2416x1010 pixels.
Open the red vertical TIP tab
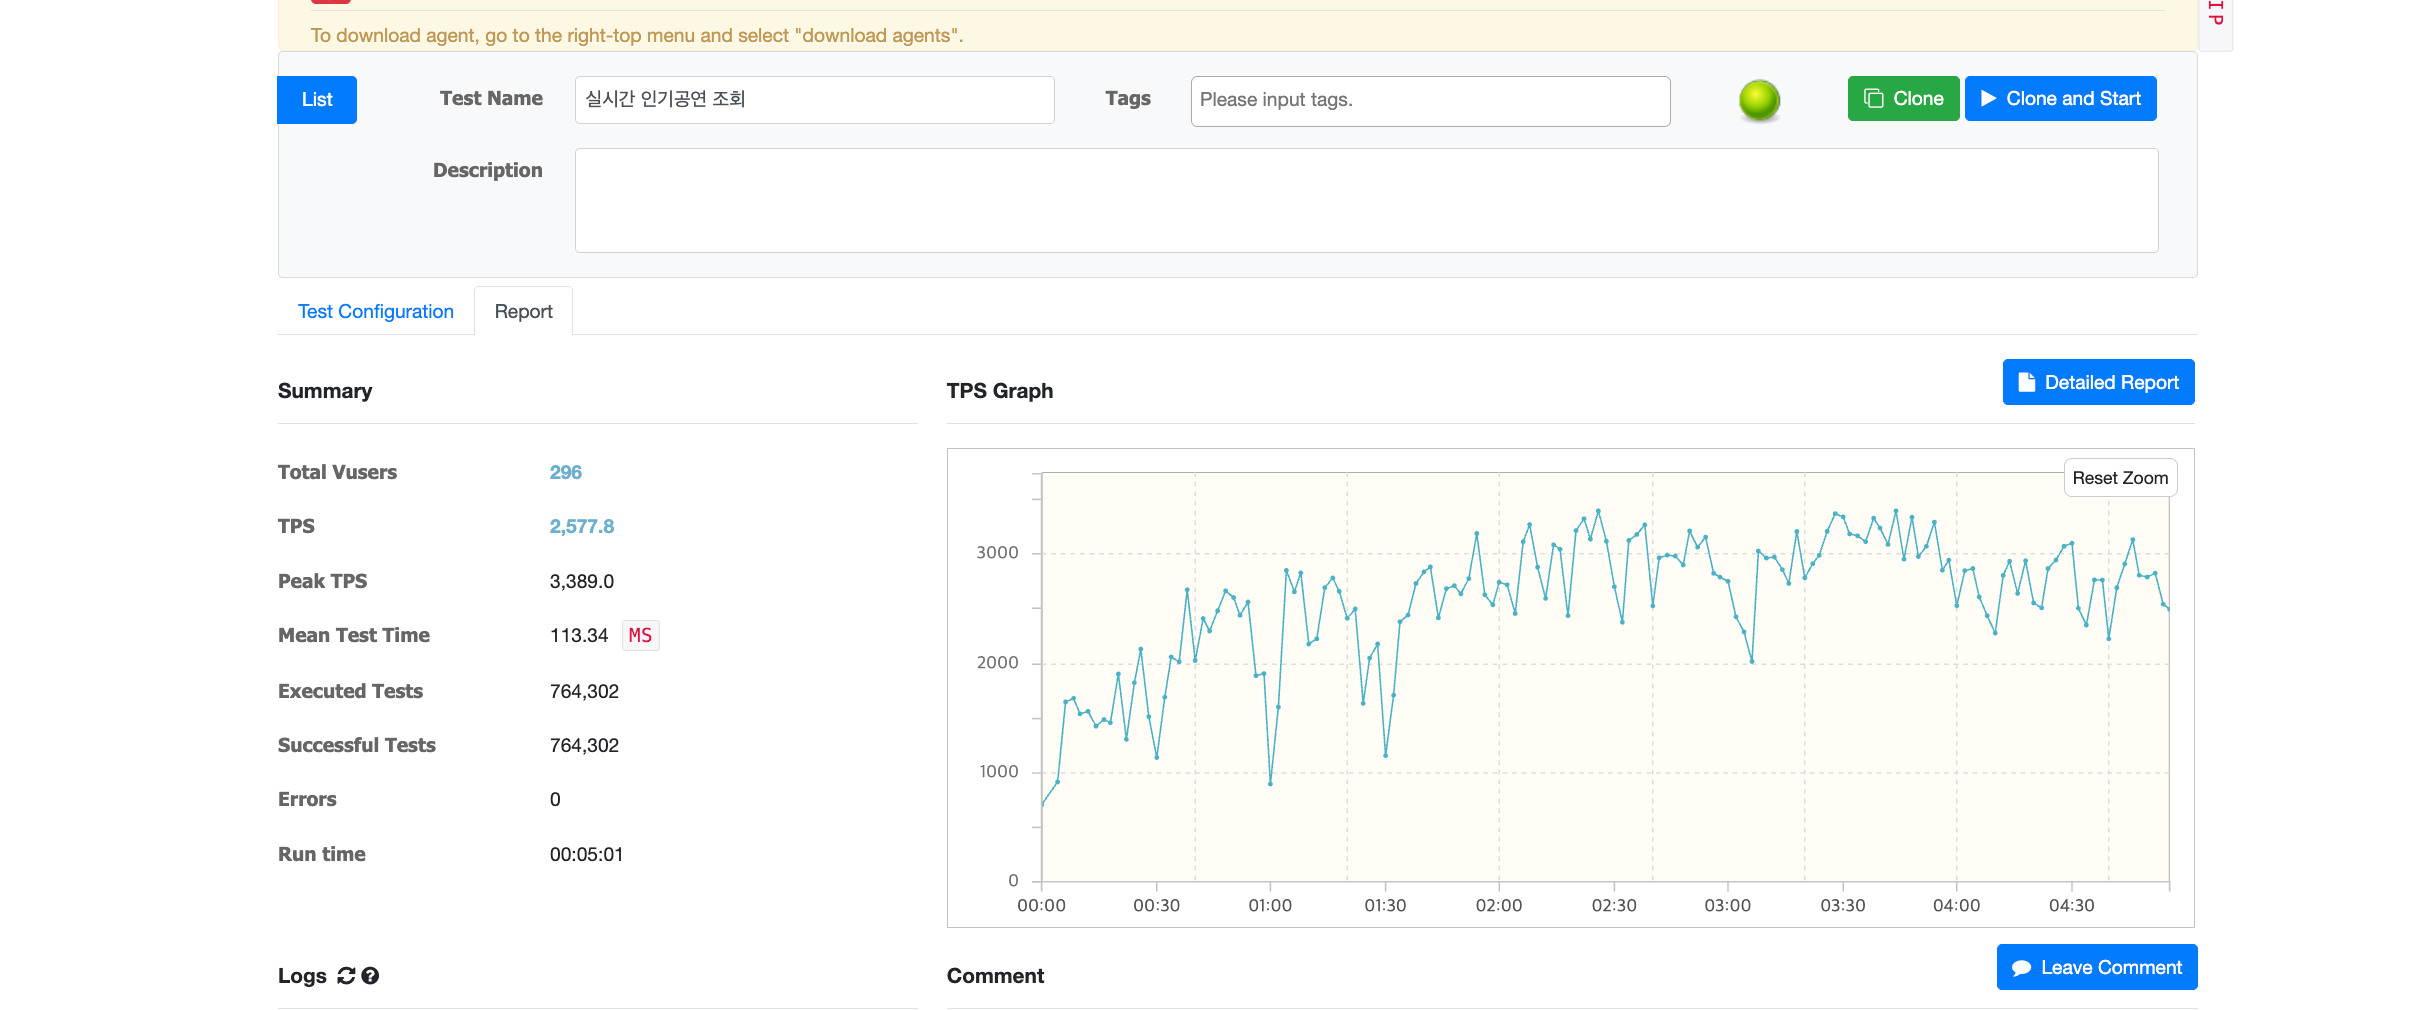pyautogui.click(x=2215, y=15)
